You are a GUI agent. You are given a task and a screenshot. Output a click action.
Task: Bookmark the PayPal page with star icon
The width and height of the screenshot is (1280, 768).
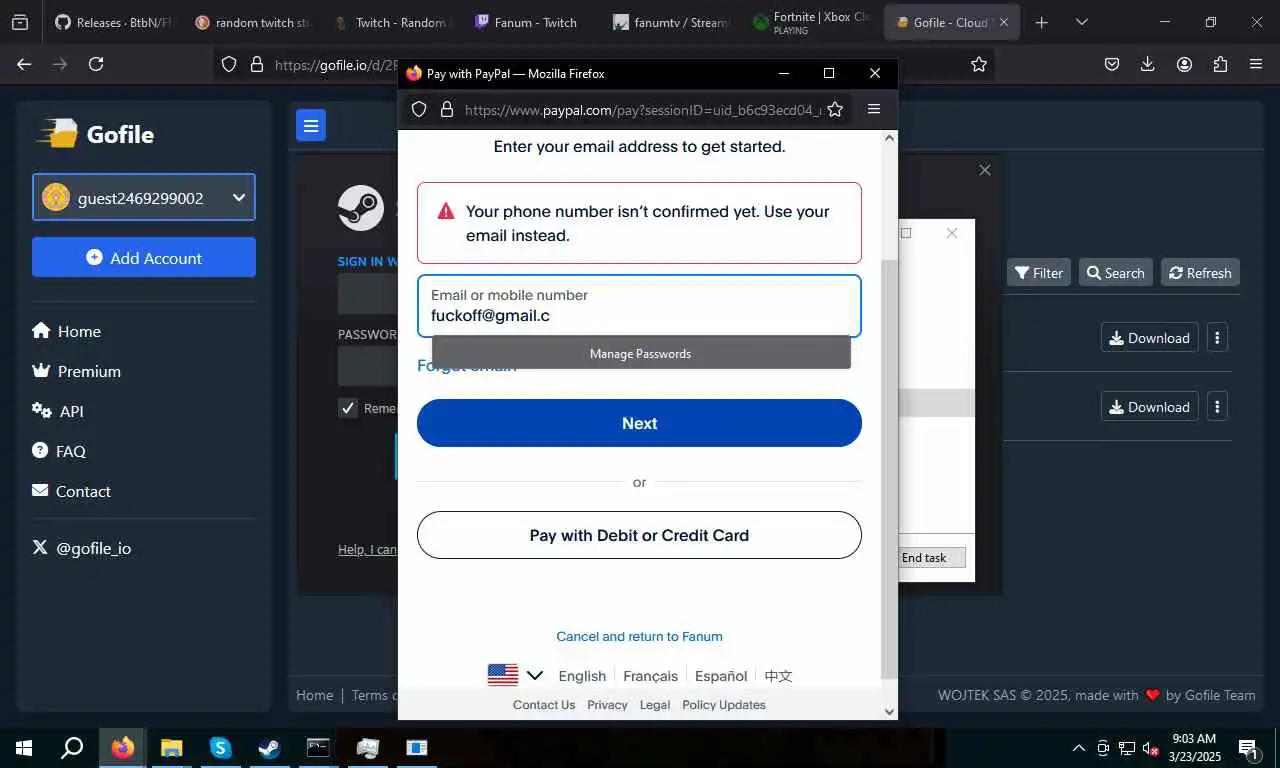[x=835, y=110]
